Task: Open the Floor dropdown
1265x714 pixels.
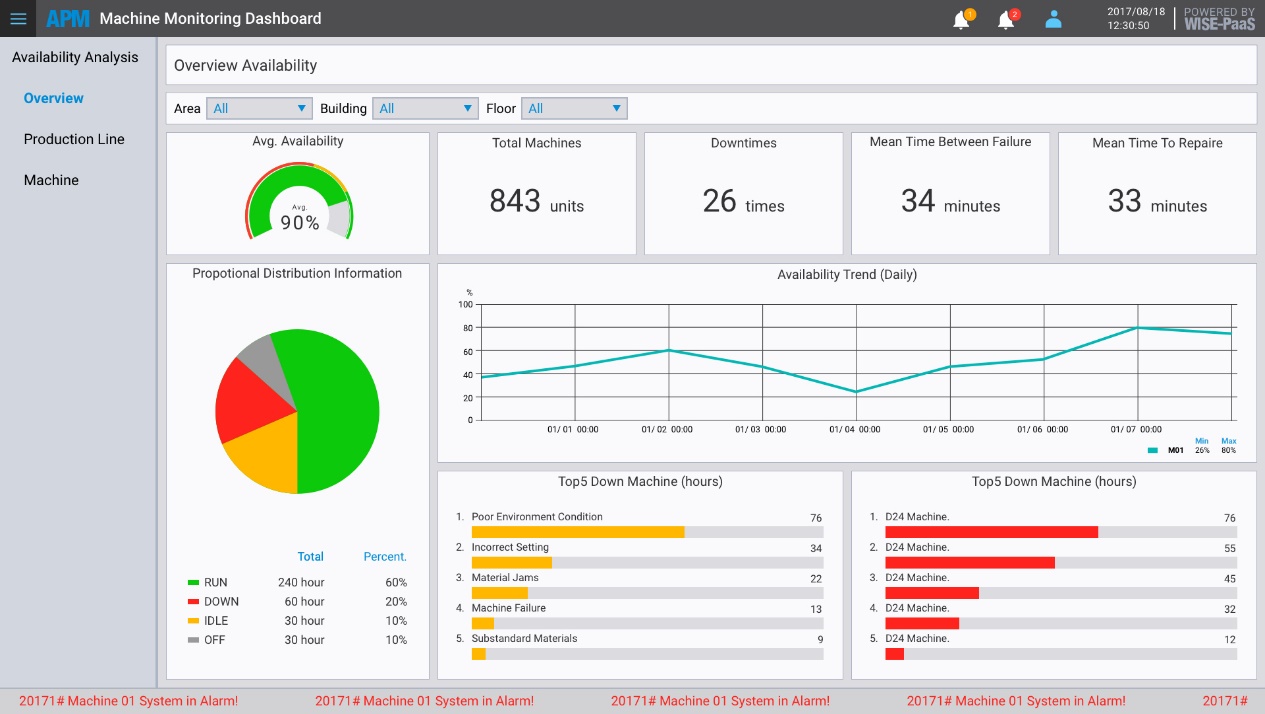Action: pyautogui.click(x=575, y=108)
